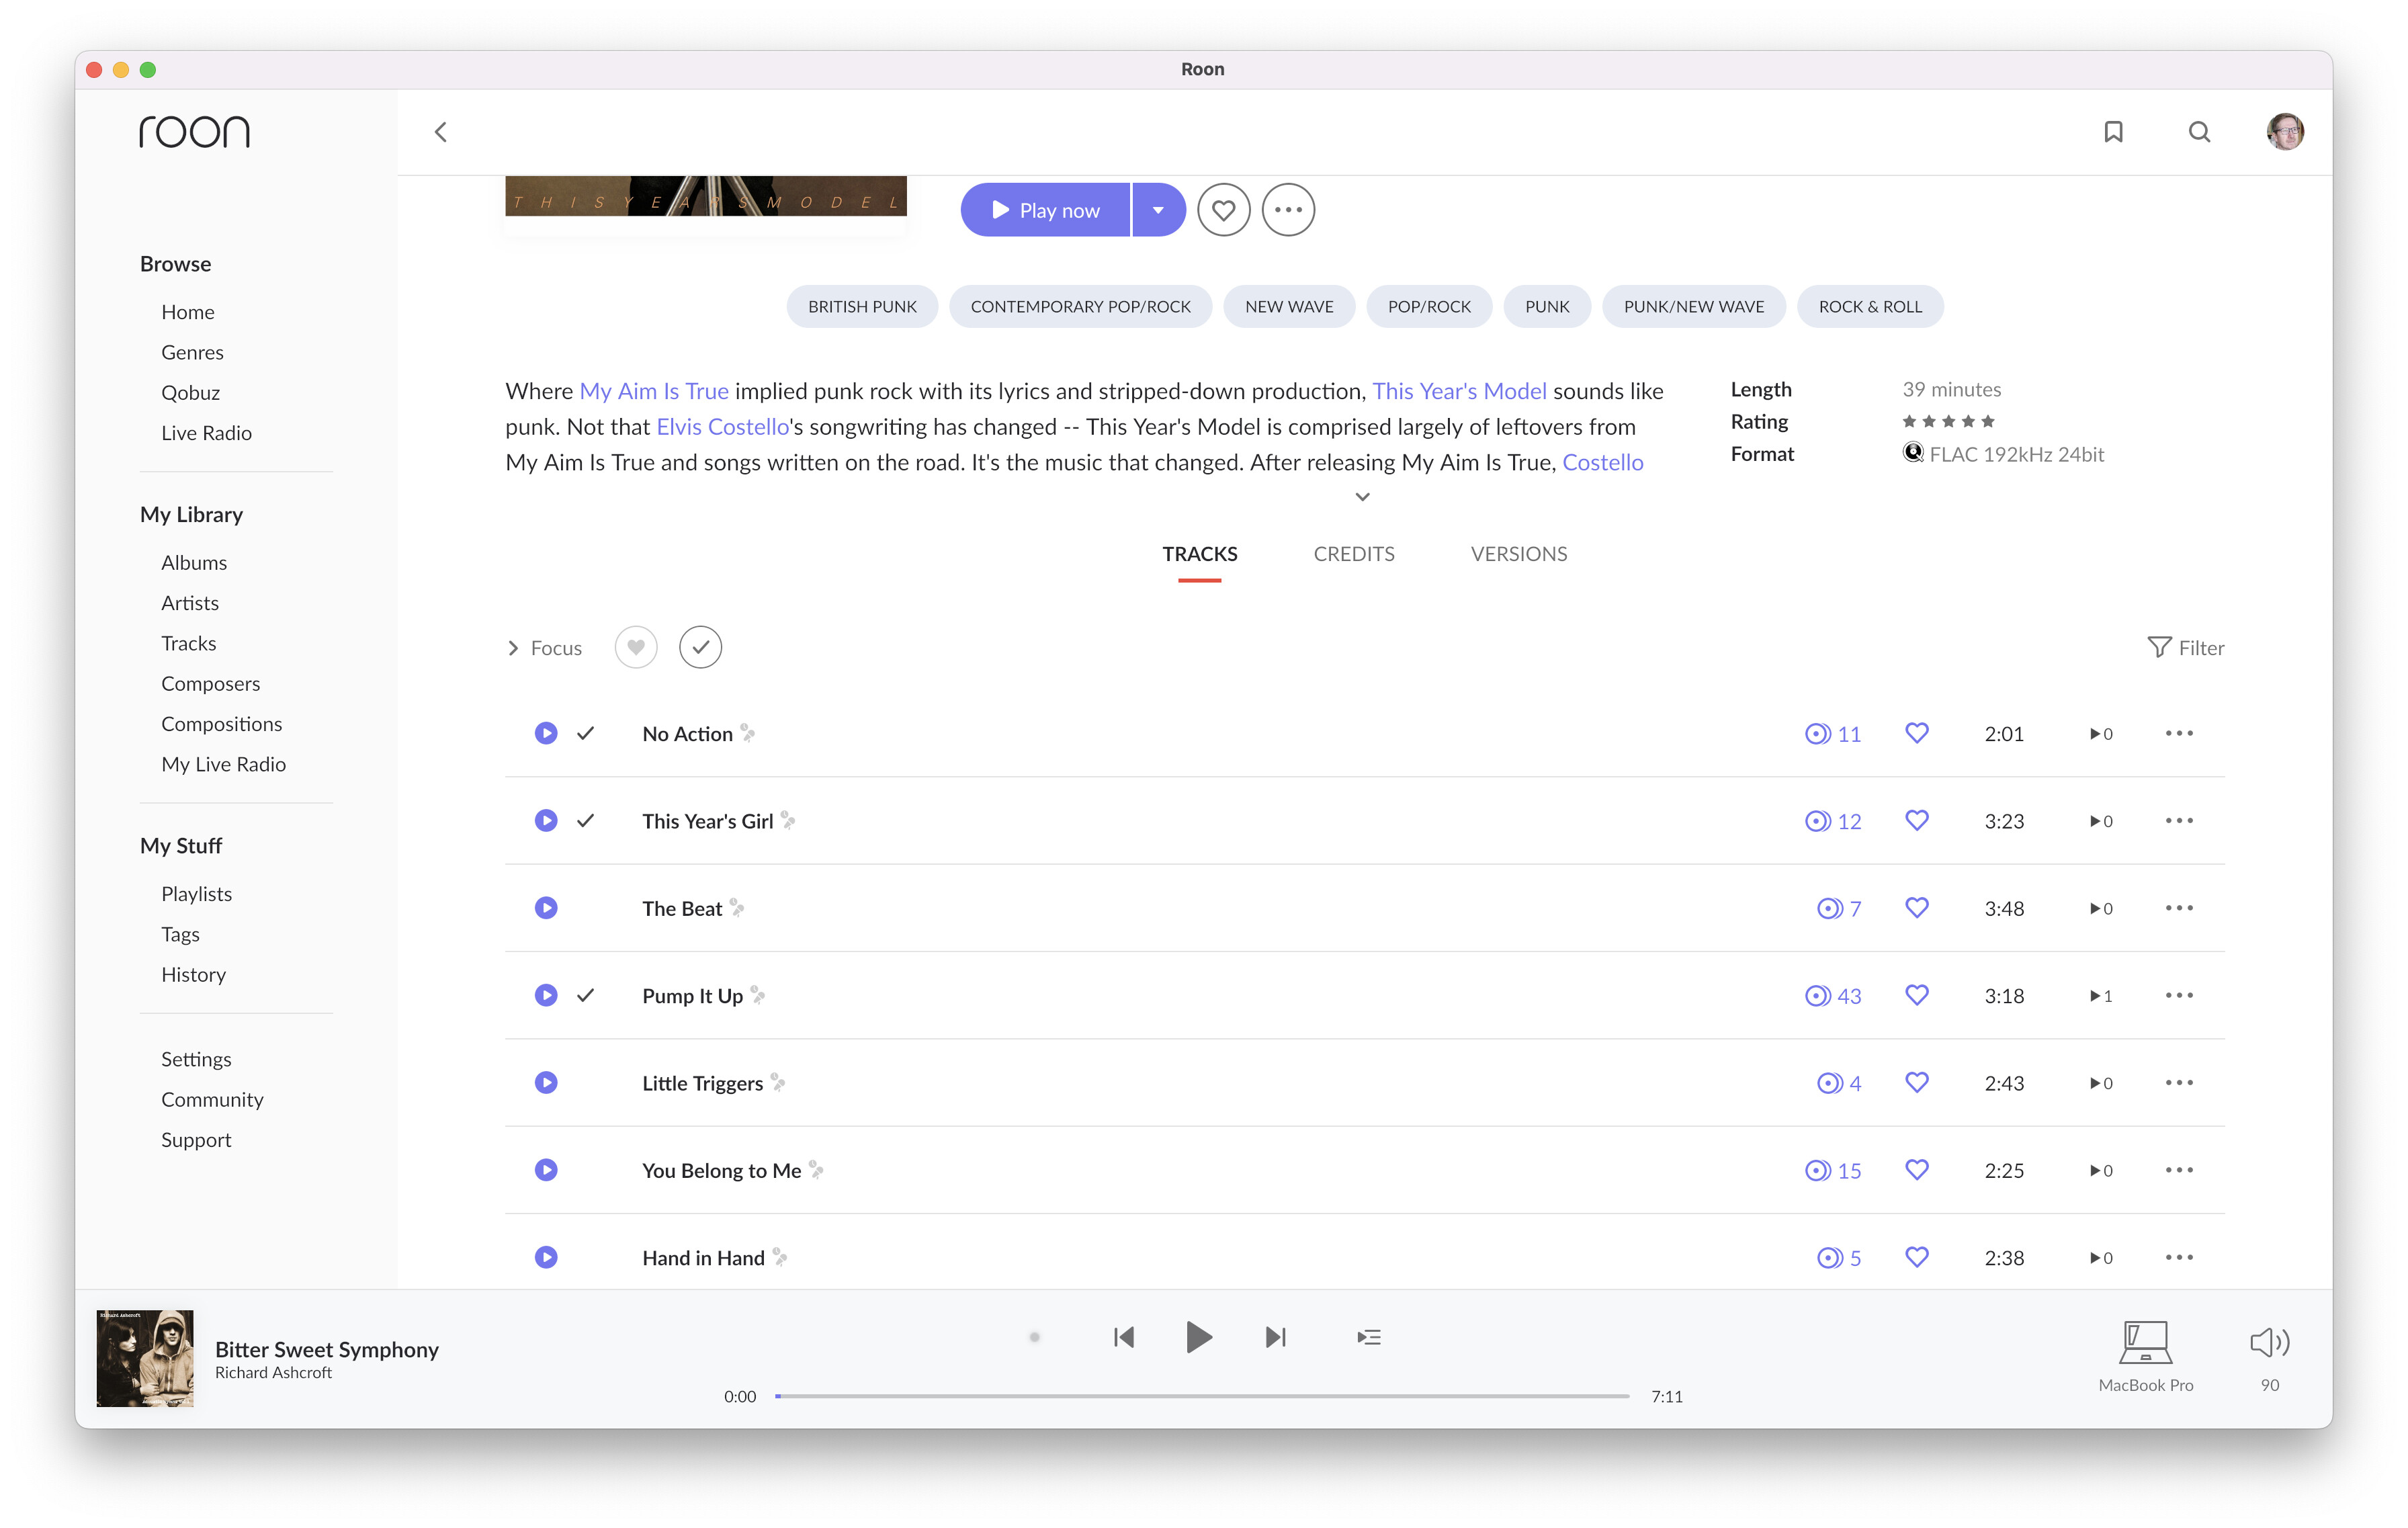Favorite the The Beat track
Image resolution: width=2408 pixels, height=1528 pixels.
point(1917,908)
